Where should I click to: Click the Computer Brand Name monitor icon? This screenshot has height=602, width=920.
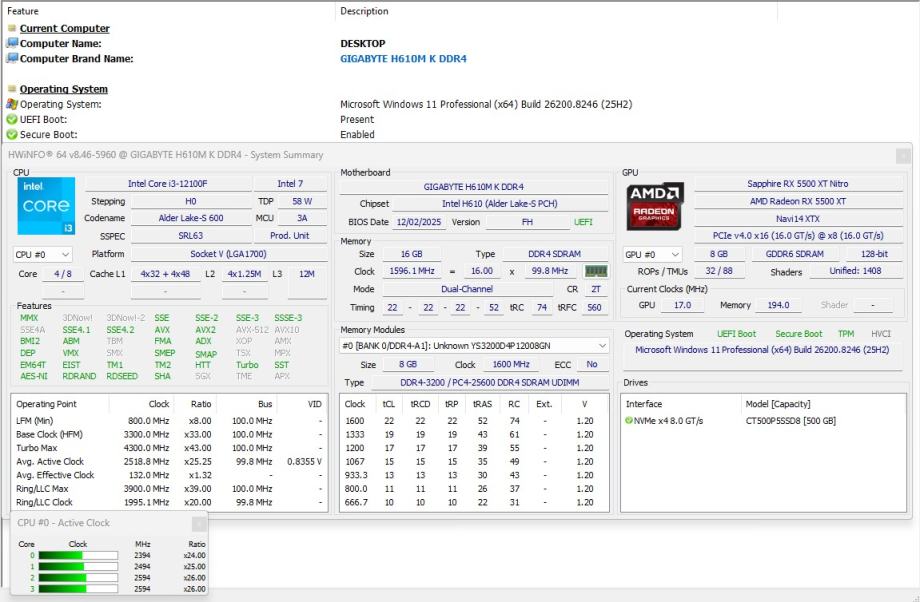(x=12, y=58)
